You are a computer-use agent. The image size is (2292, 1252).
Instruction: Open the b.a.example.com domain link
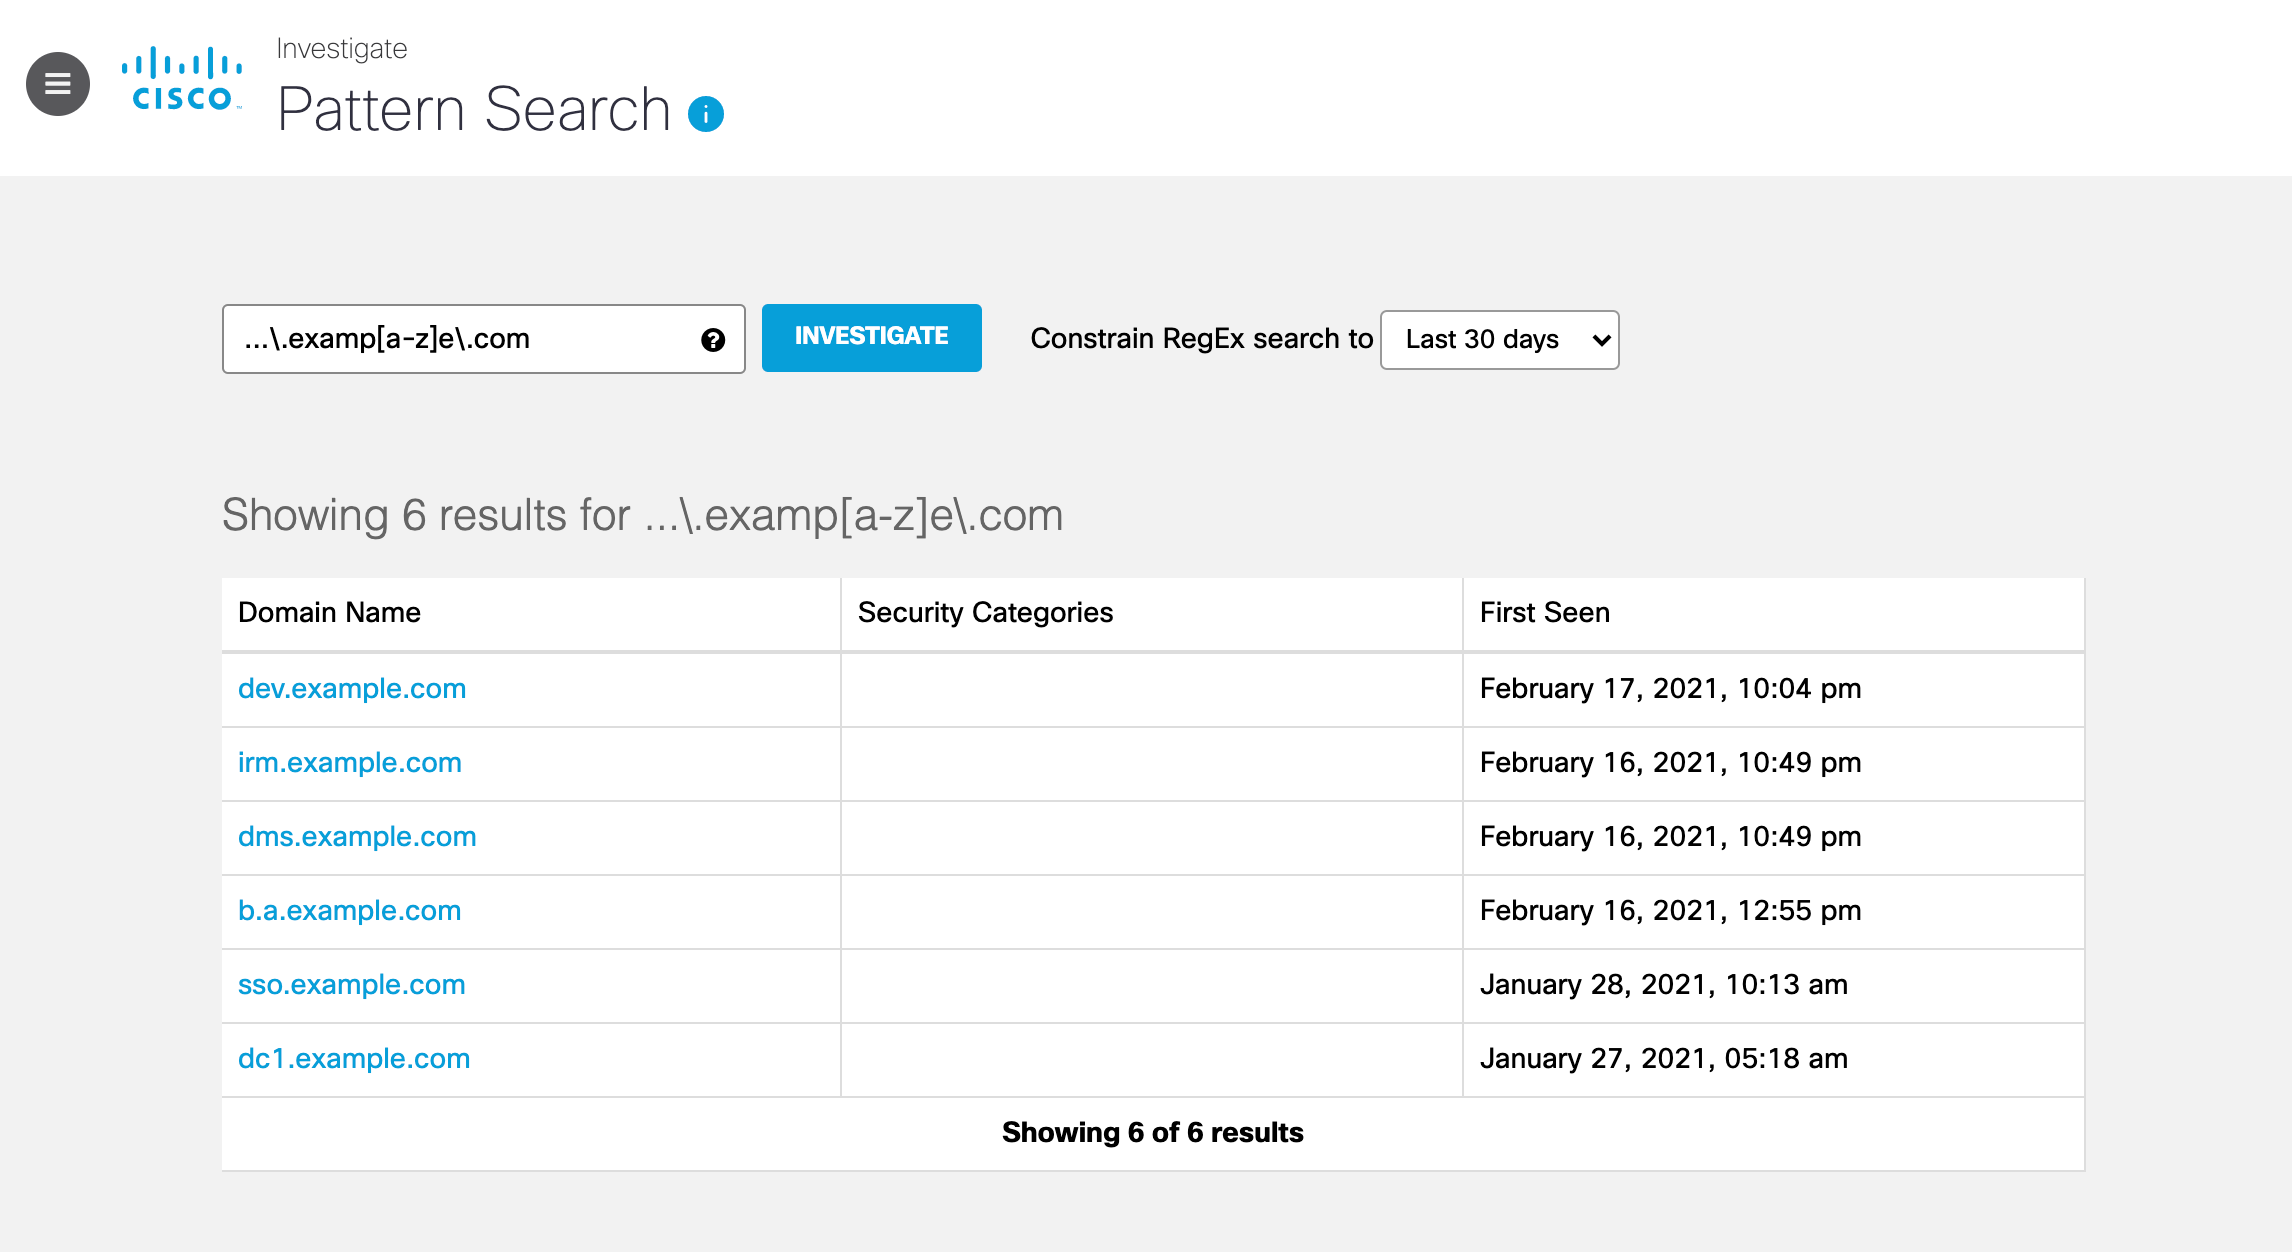[349, 911]
